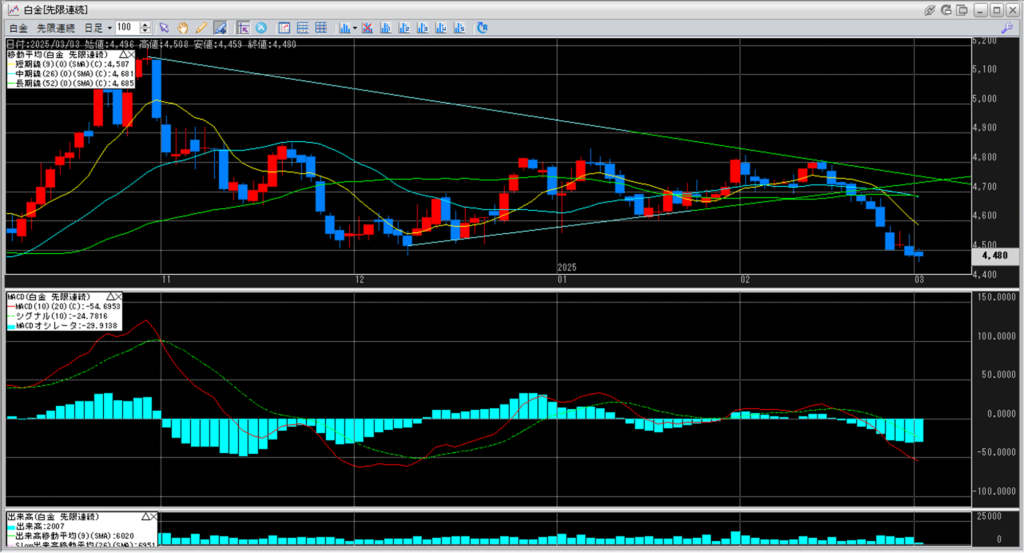The image size is (1024, 553).
Task: Click the 先限連続 contract label
Action: coord(55,27)
